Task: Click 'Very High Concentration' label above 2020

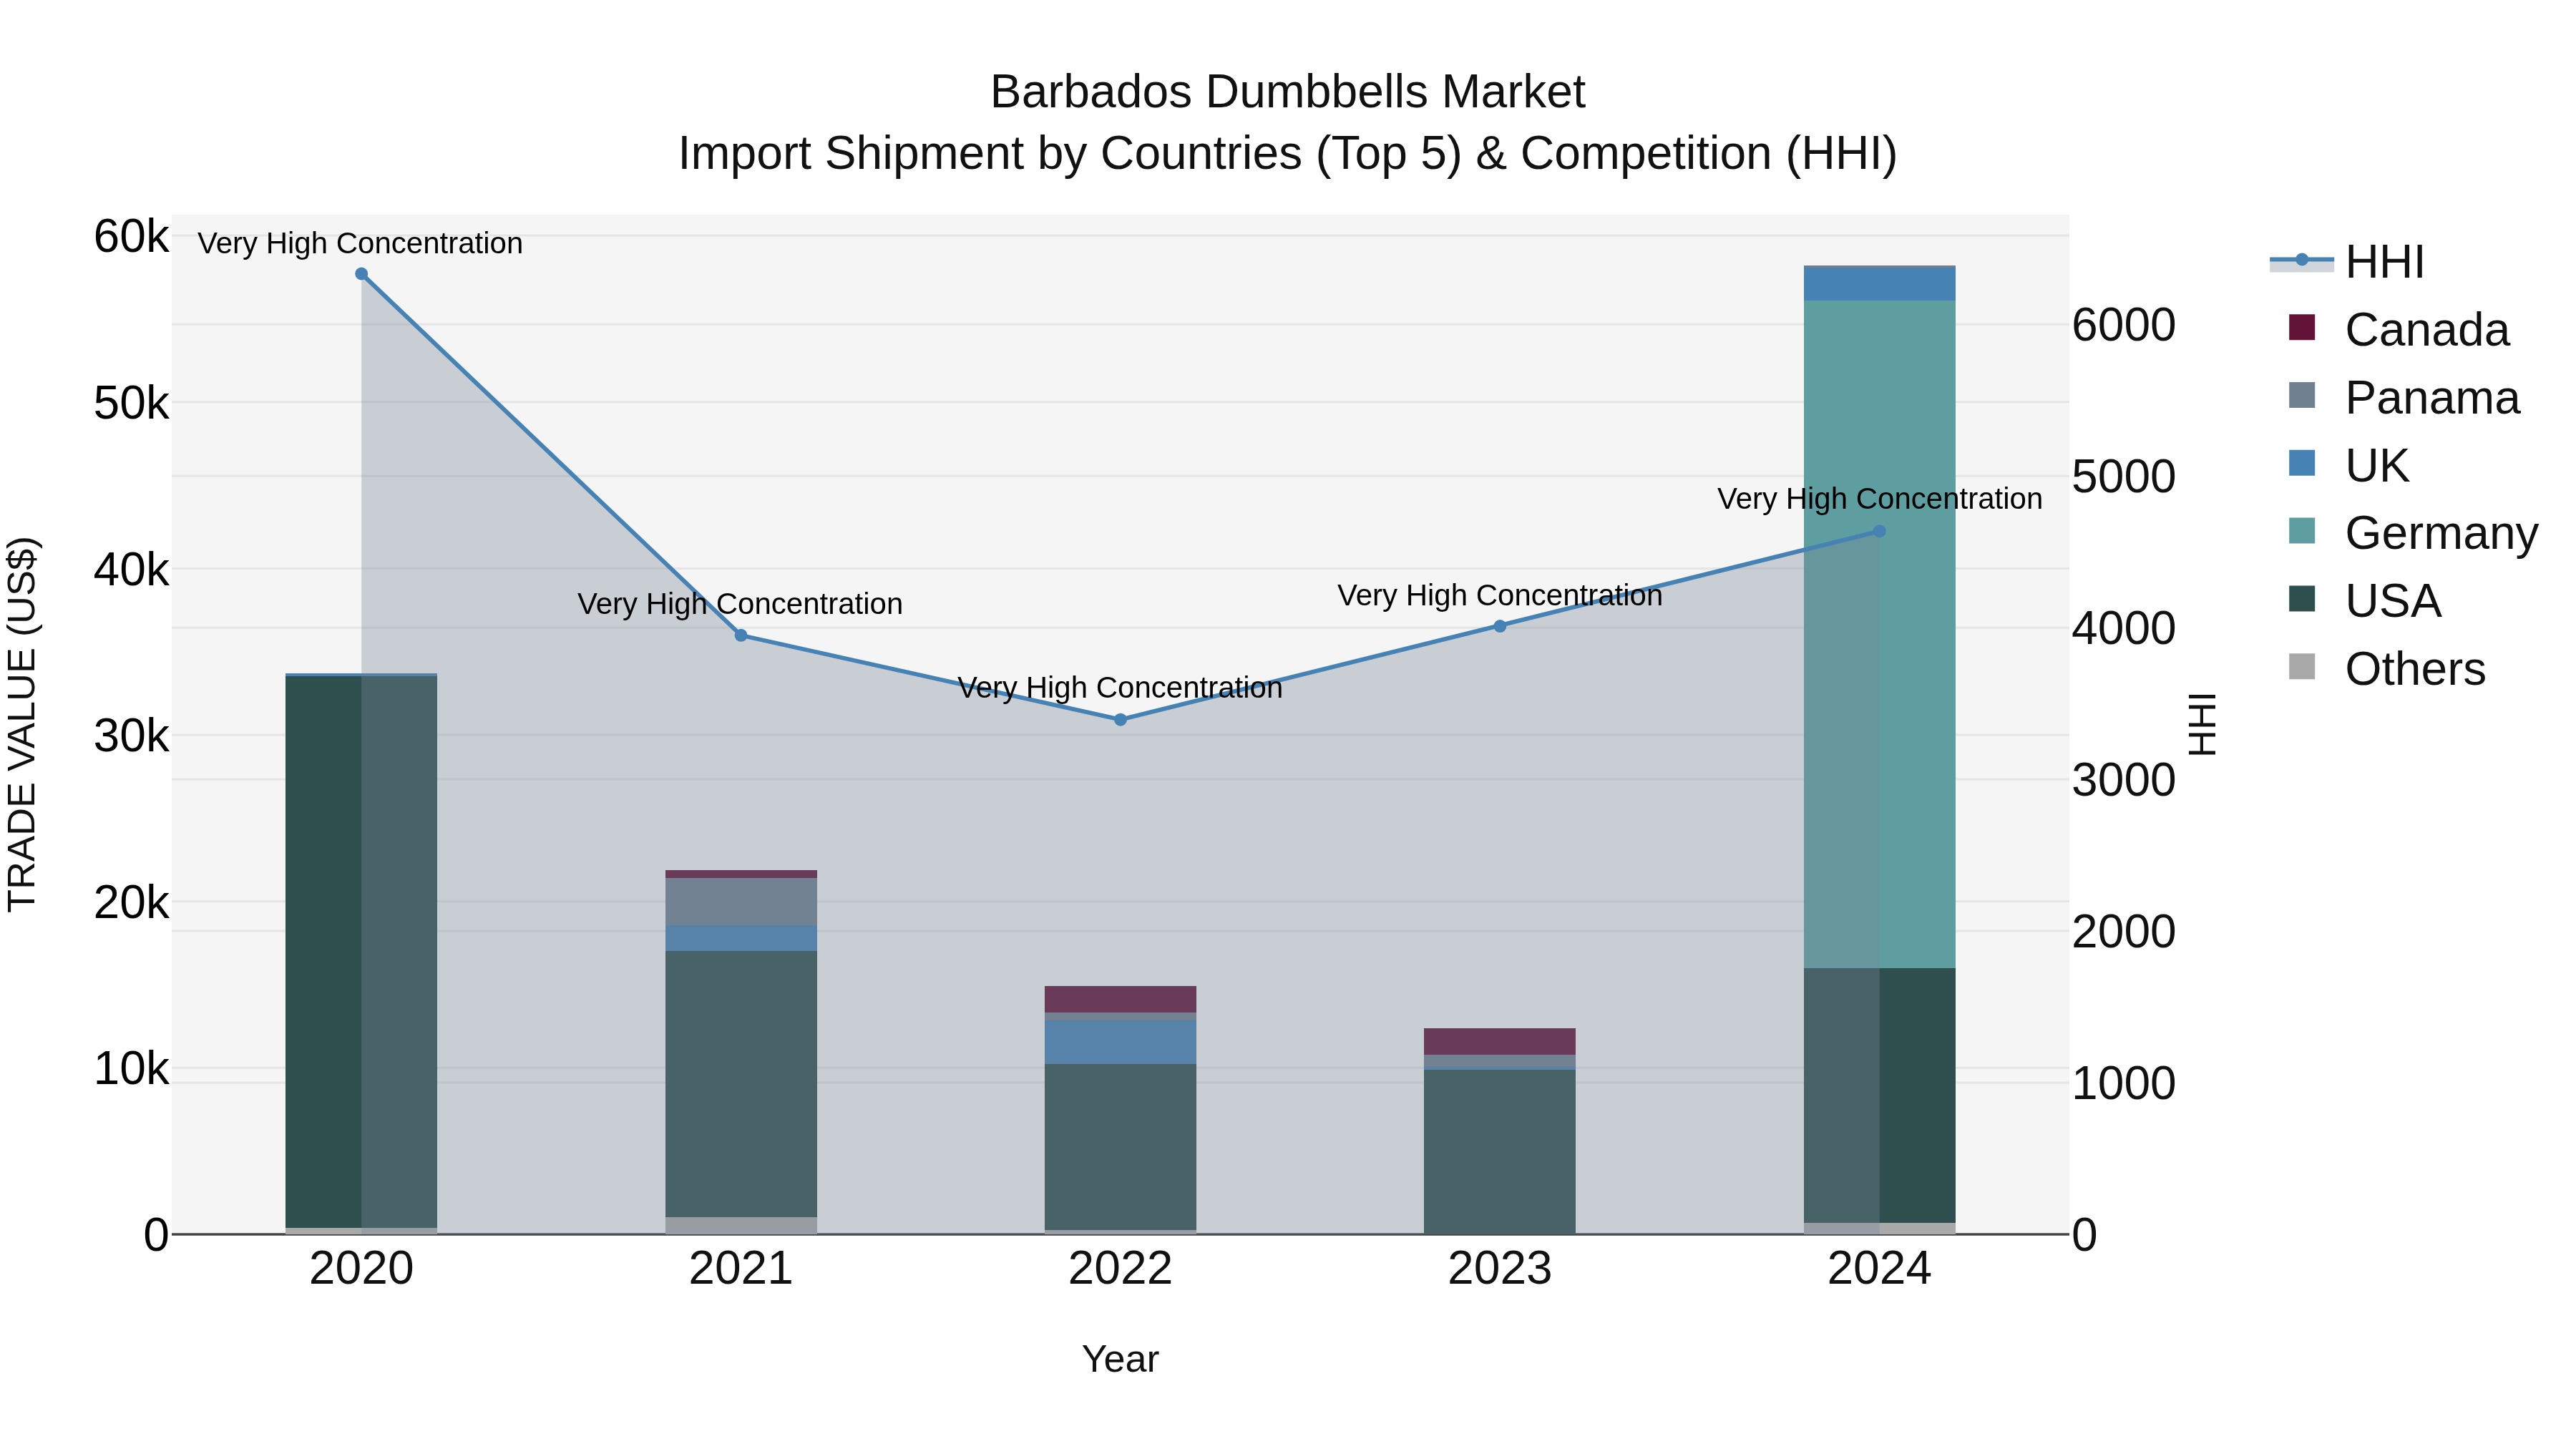Action: (x=360, y=243)
